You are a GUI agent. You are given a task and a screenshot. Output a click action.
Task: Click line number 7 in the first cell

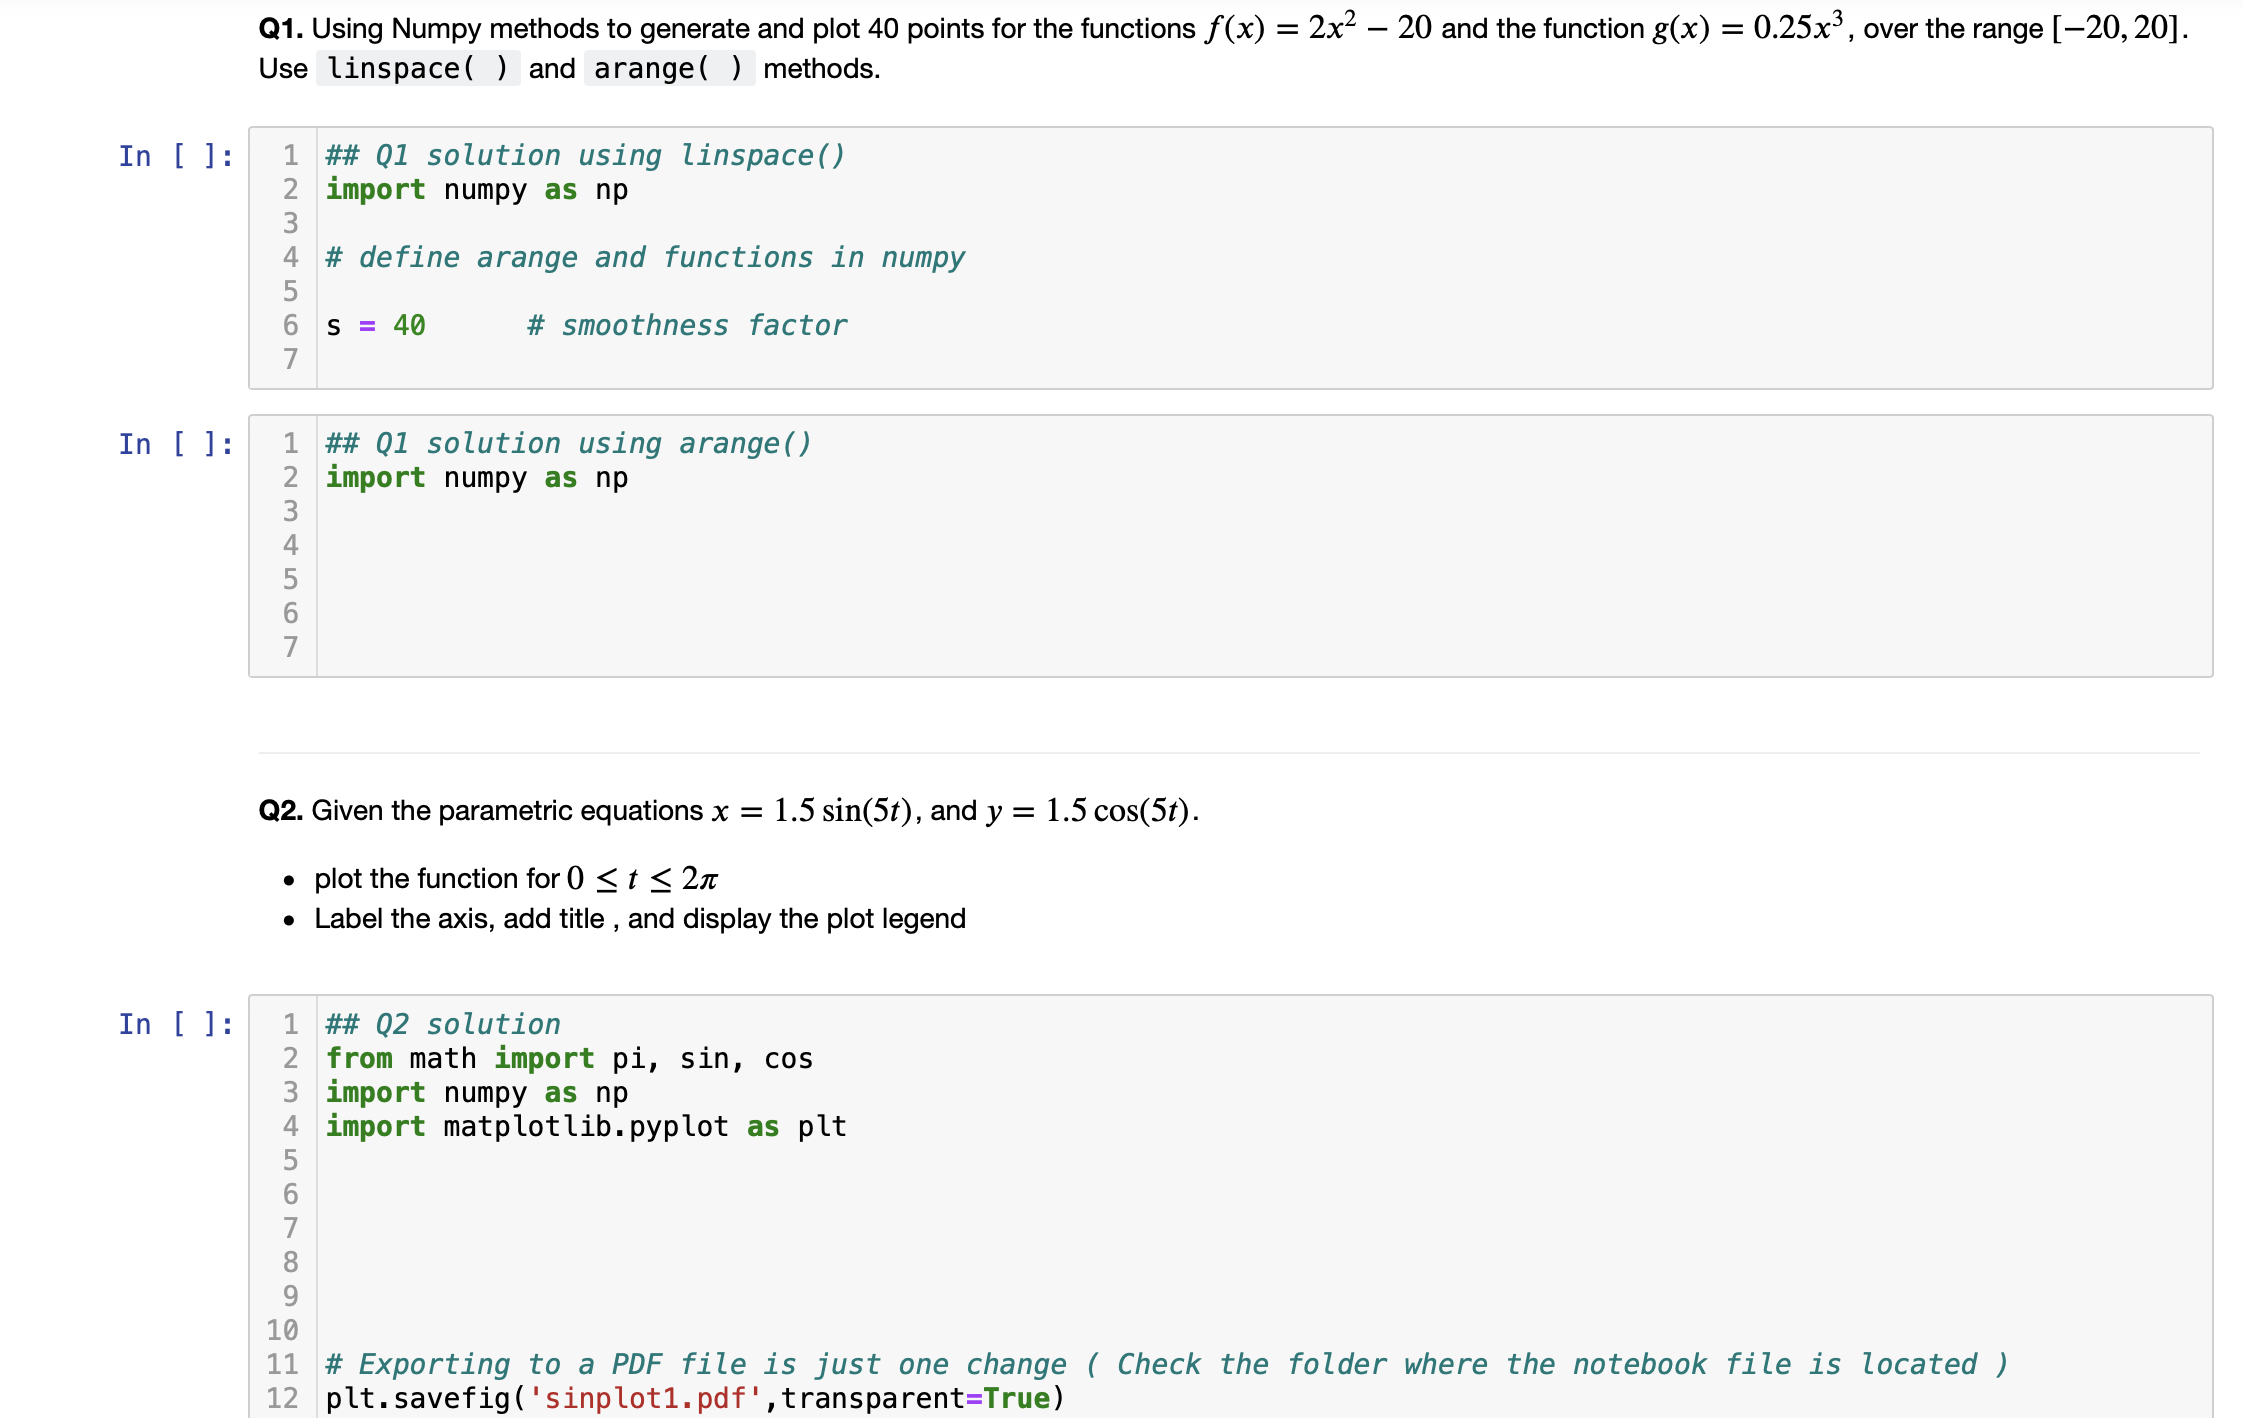click(290, 359)
